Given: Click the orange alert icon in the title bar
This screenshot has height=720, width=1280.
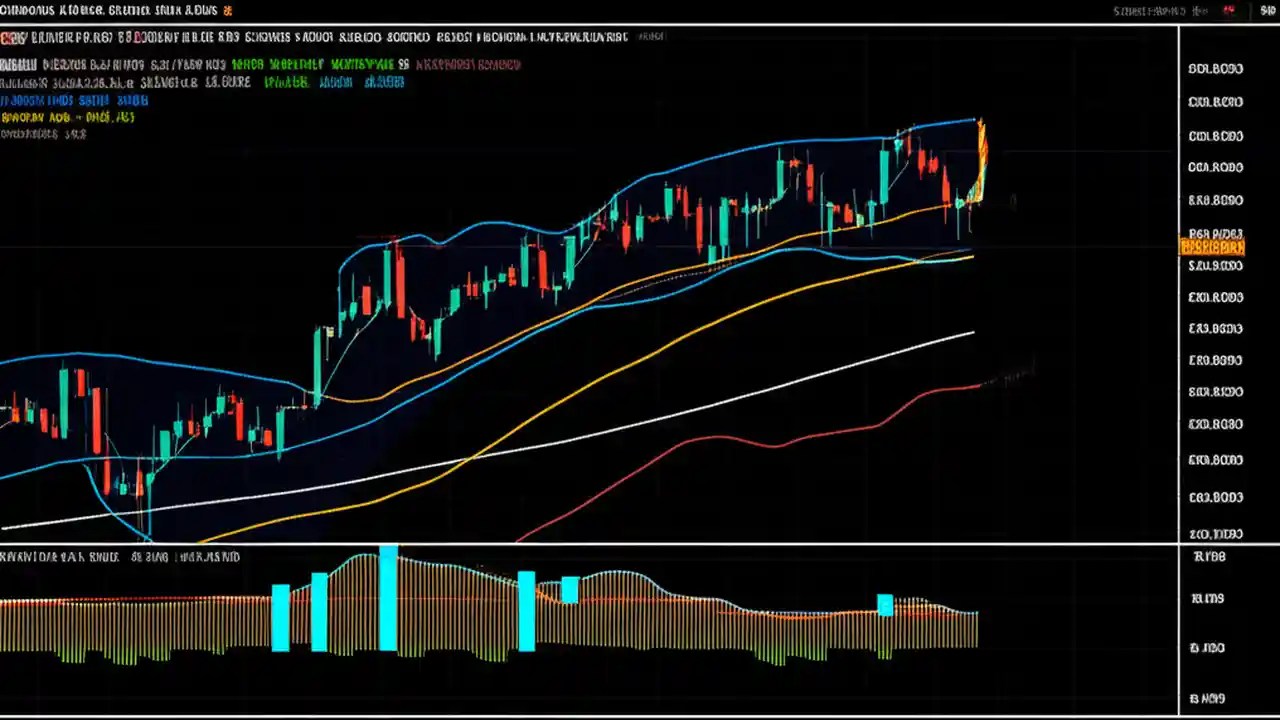Looking at the screenshot, I should click(225, 11).
